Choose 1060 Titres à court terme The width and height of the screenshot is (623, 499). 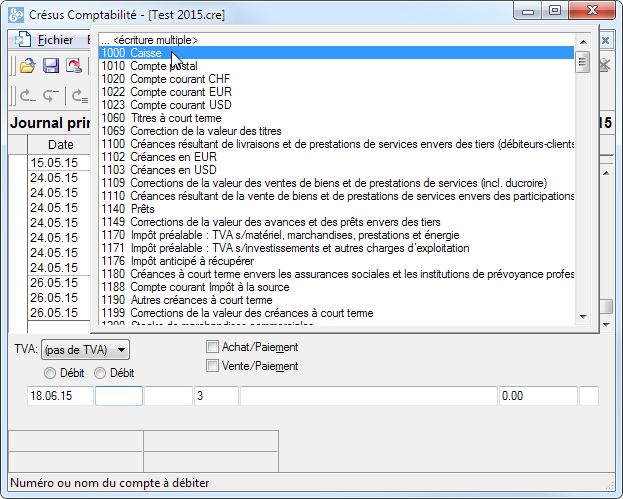click(336, 118)
